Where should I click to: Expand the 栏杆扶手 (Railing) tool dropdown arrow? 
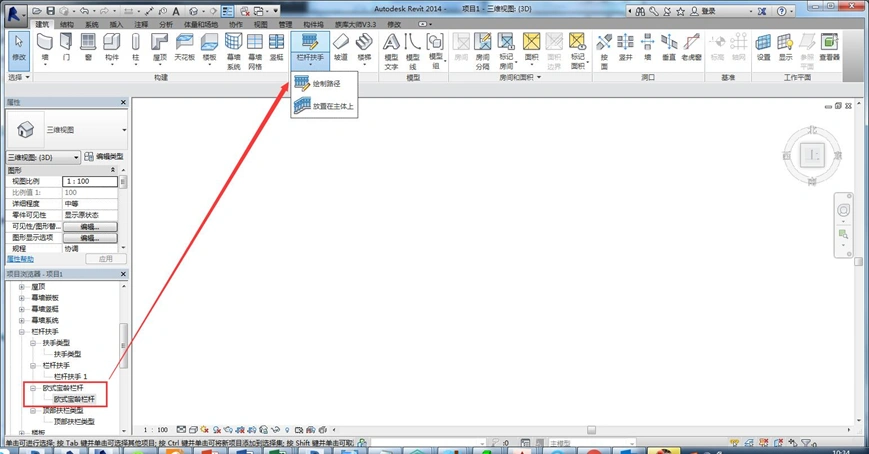(310, 64)
